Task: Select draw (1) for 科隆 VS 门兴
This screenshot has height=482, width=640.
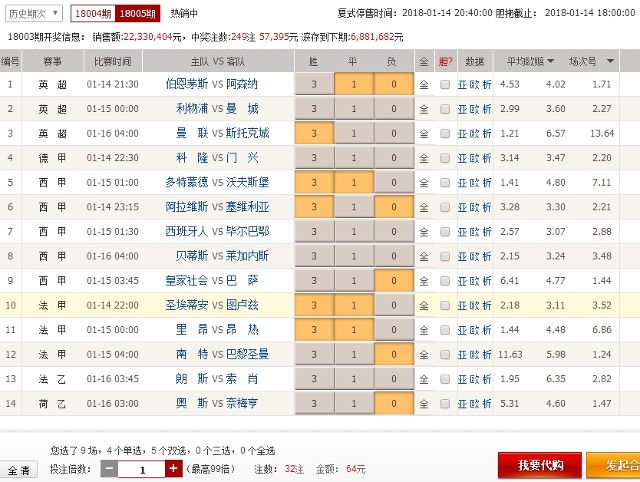Action: point(354,158)
